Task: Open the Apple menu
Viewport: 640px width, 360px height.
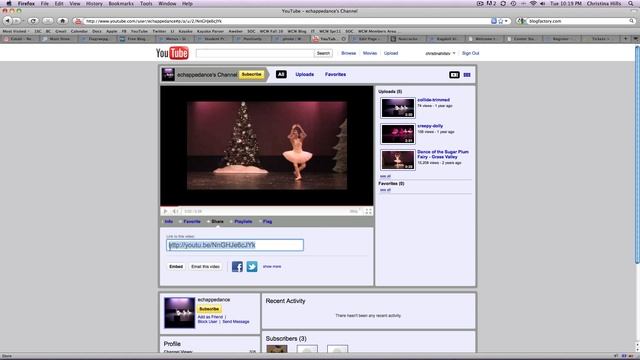Action: point(9,3)
